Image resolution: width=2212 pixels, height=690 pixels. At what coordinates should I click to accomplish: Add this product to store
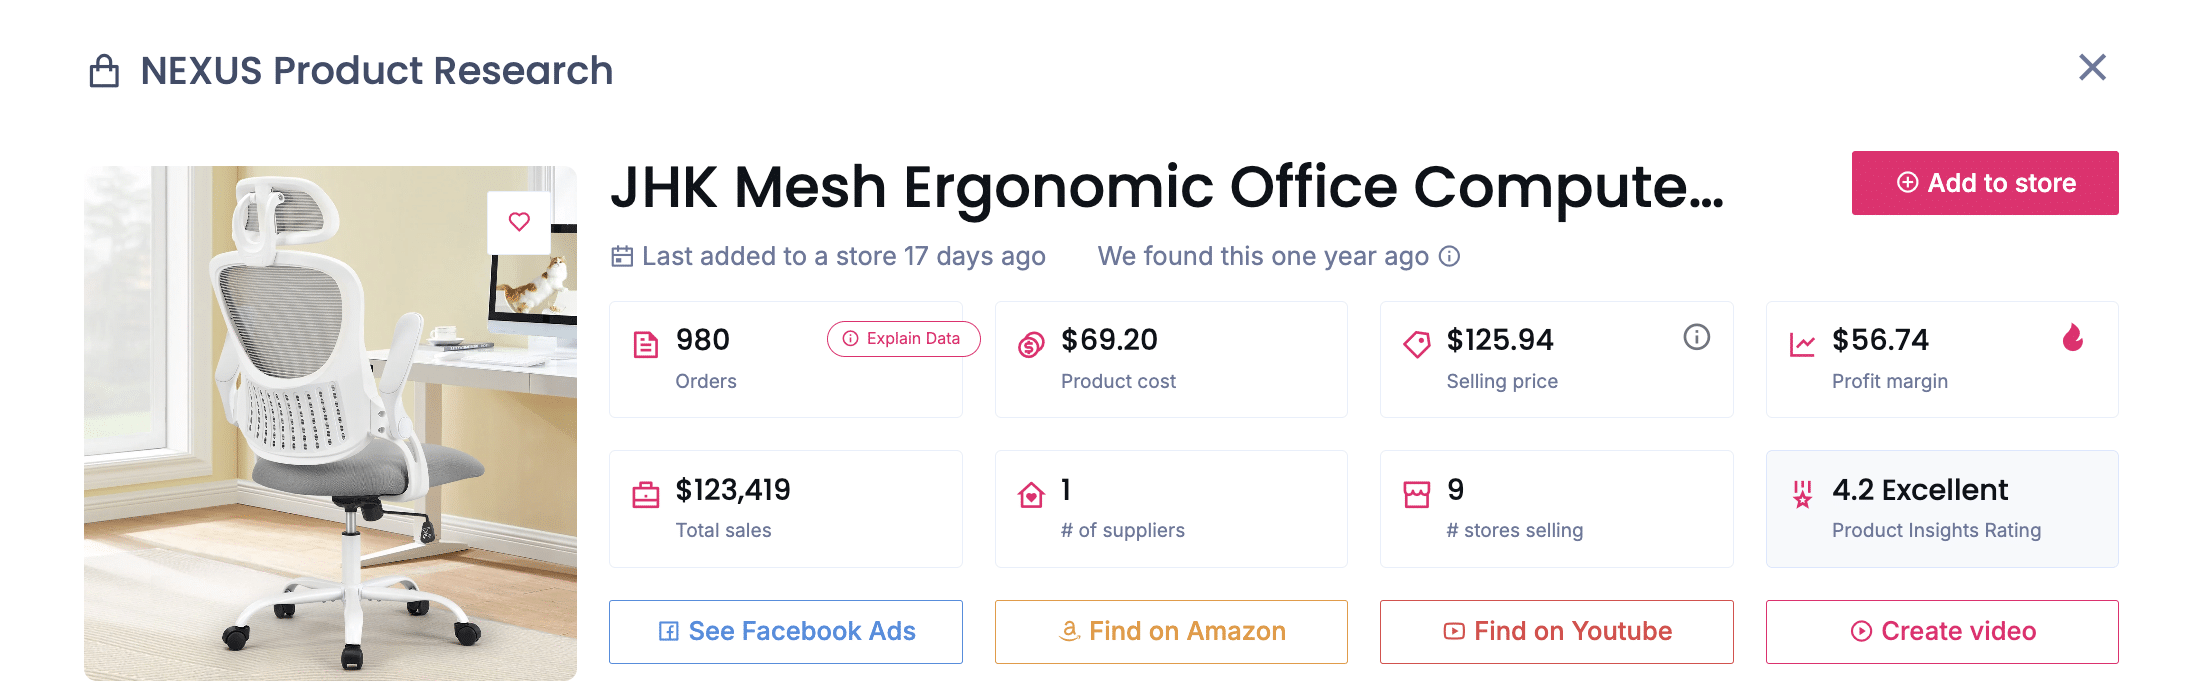pyautogui.click(x=1984, y=183)
